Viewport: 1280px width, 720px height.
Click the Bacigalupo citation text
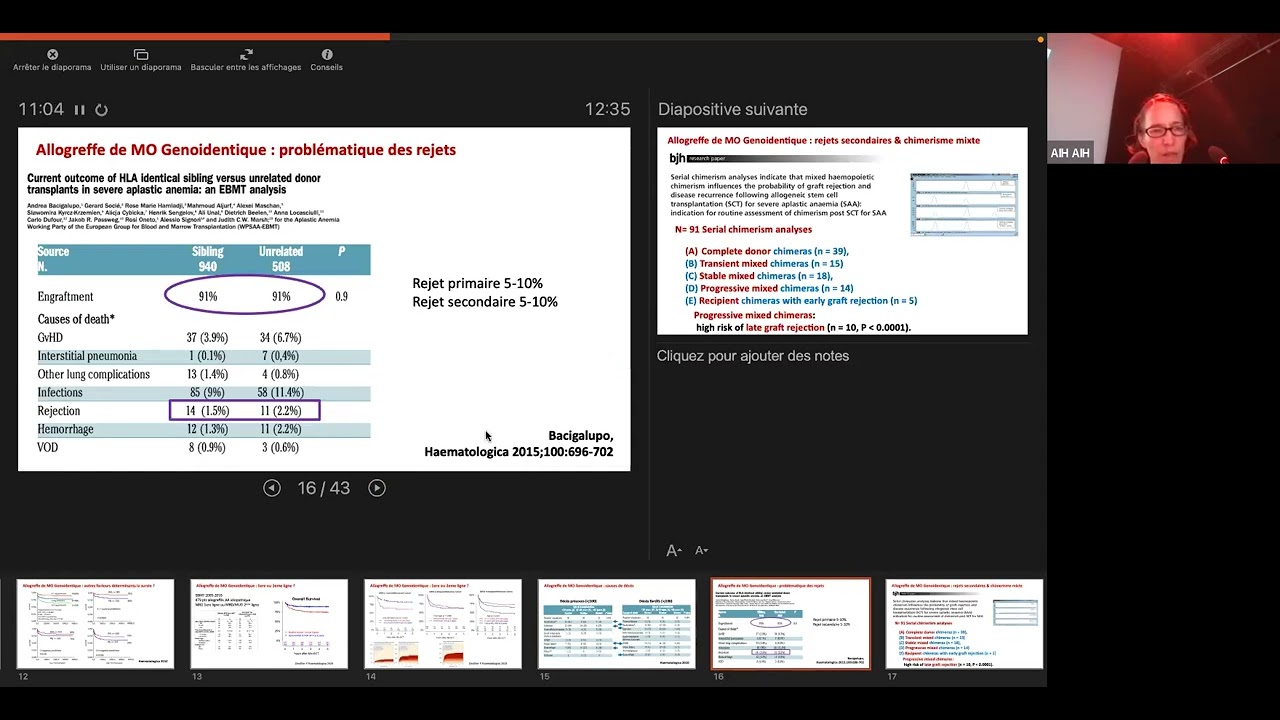[x=519, y=444]
